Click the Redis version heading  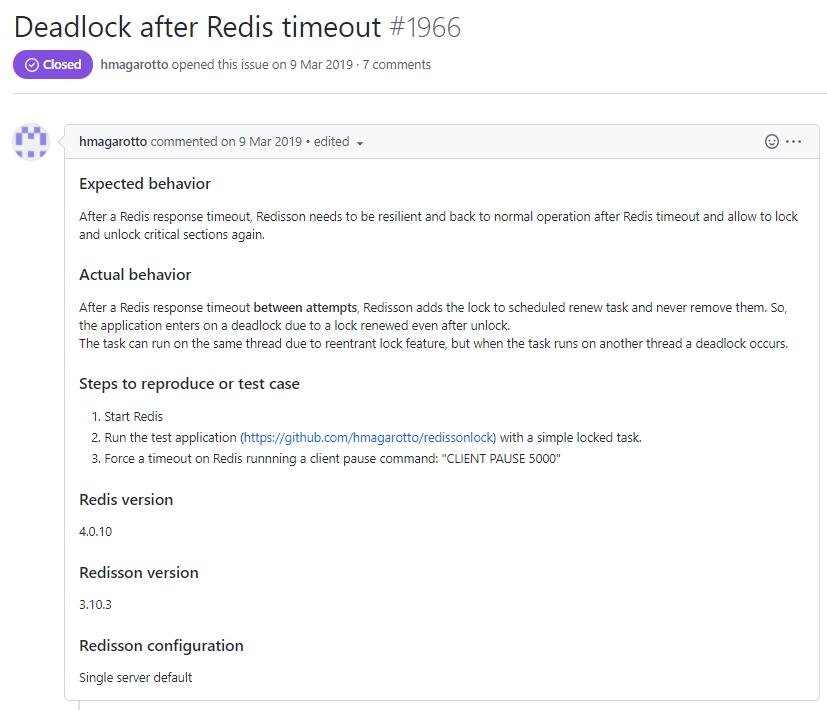point(126,500)
